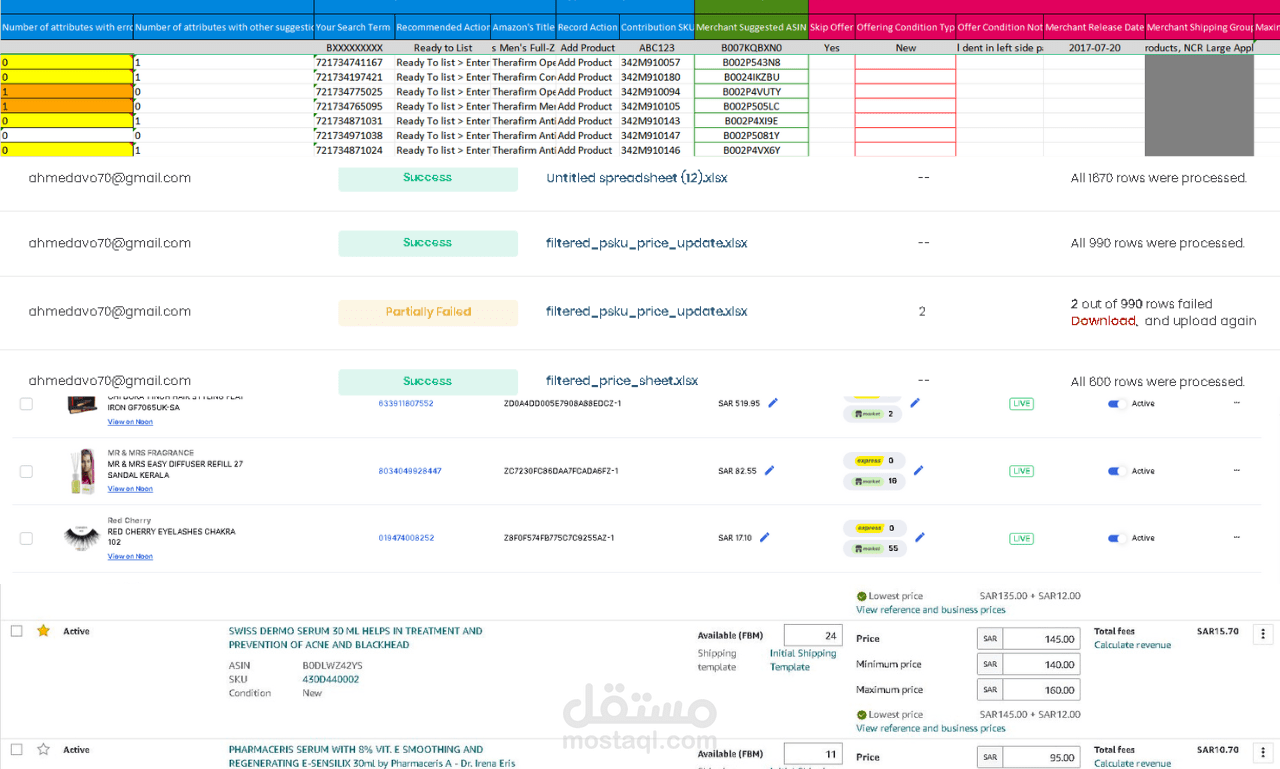Screen dimensions: 1280x769
Task: Calculate revenue for Swiss Dermo Serum
Action: pyautogui.click(x=1132, y=646)
